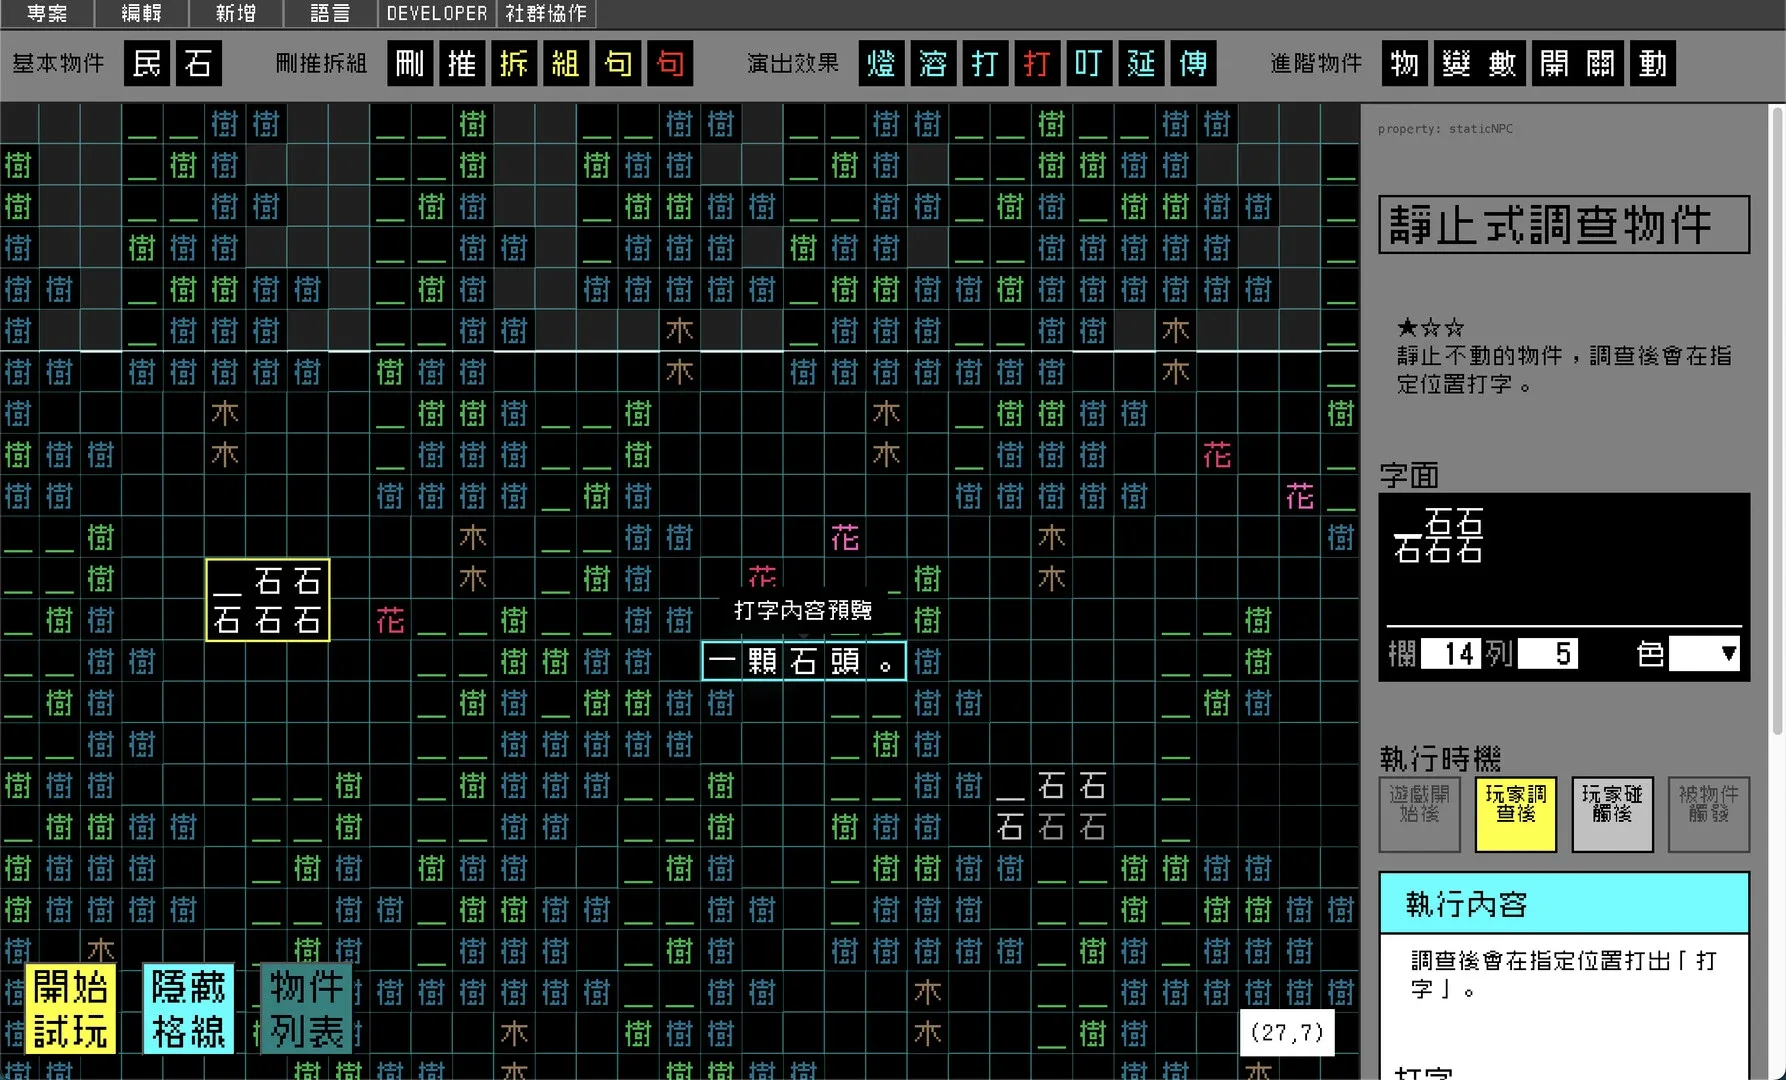Select the cyan 溶 effect icon
Screen dimensions: 1786x1080
click(933, 64)
